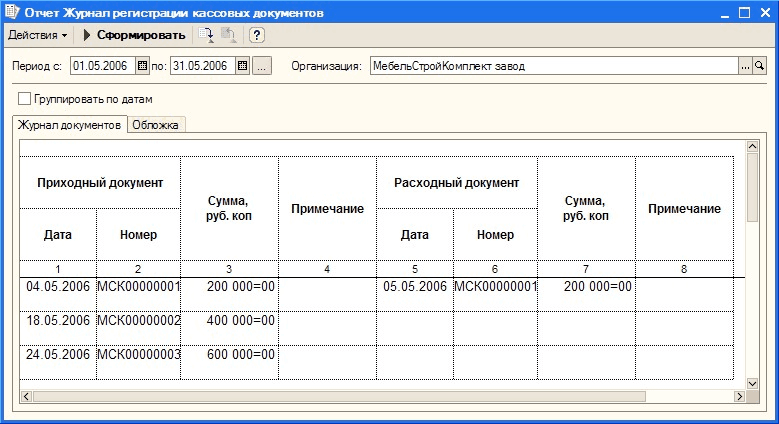Click the vertical scrollbar up arrow
779x424 pixels.
point(752,146)
